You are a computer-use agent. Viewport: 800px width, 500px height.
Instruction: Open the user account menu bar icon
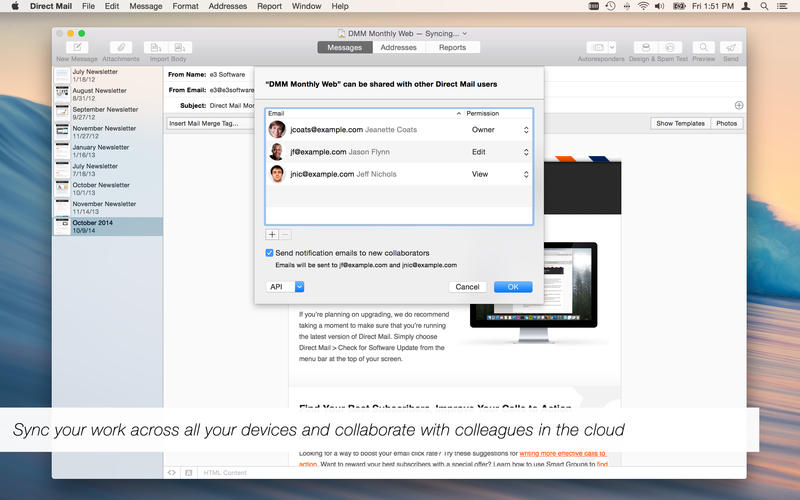tap(746, 6)
